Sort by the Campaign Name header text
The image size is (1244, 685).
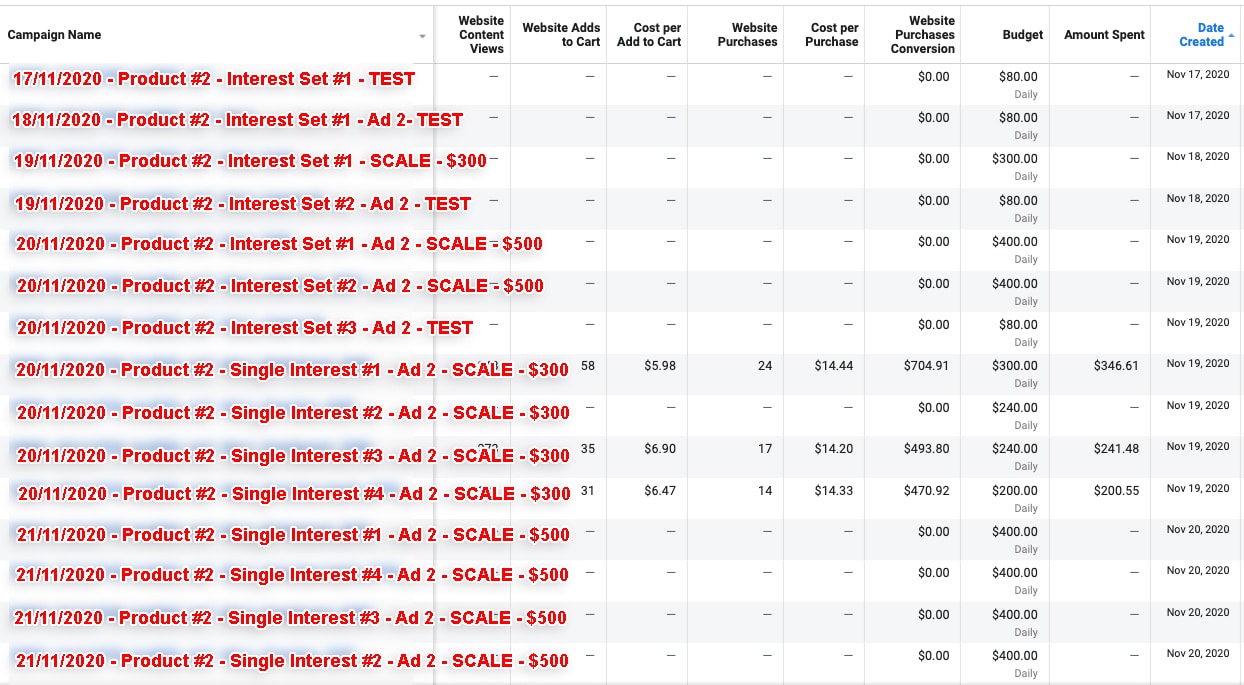[54, 35]
